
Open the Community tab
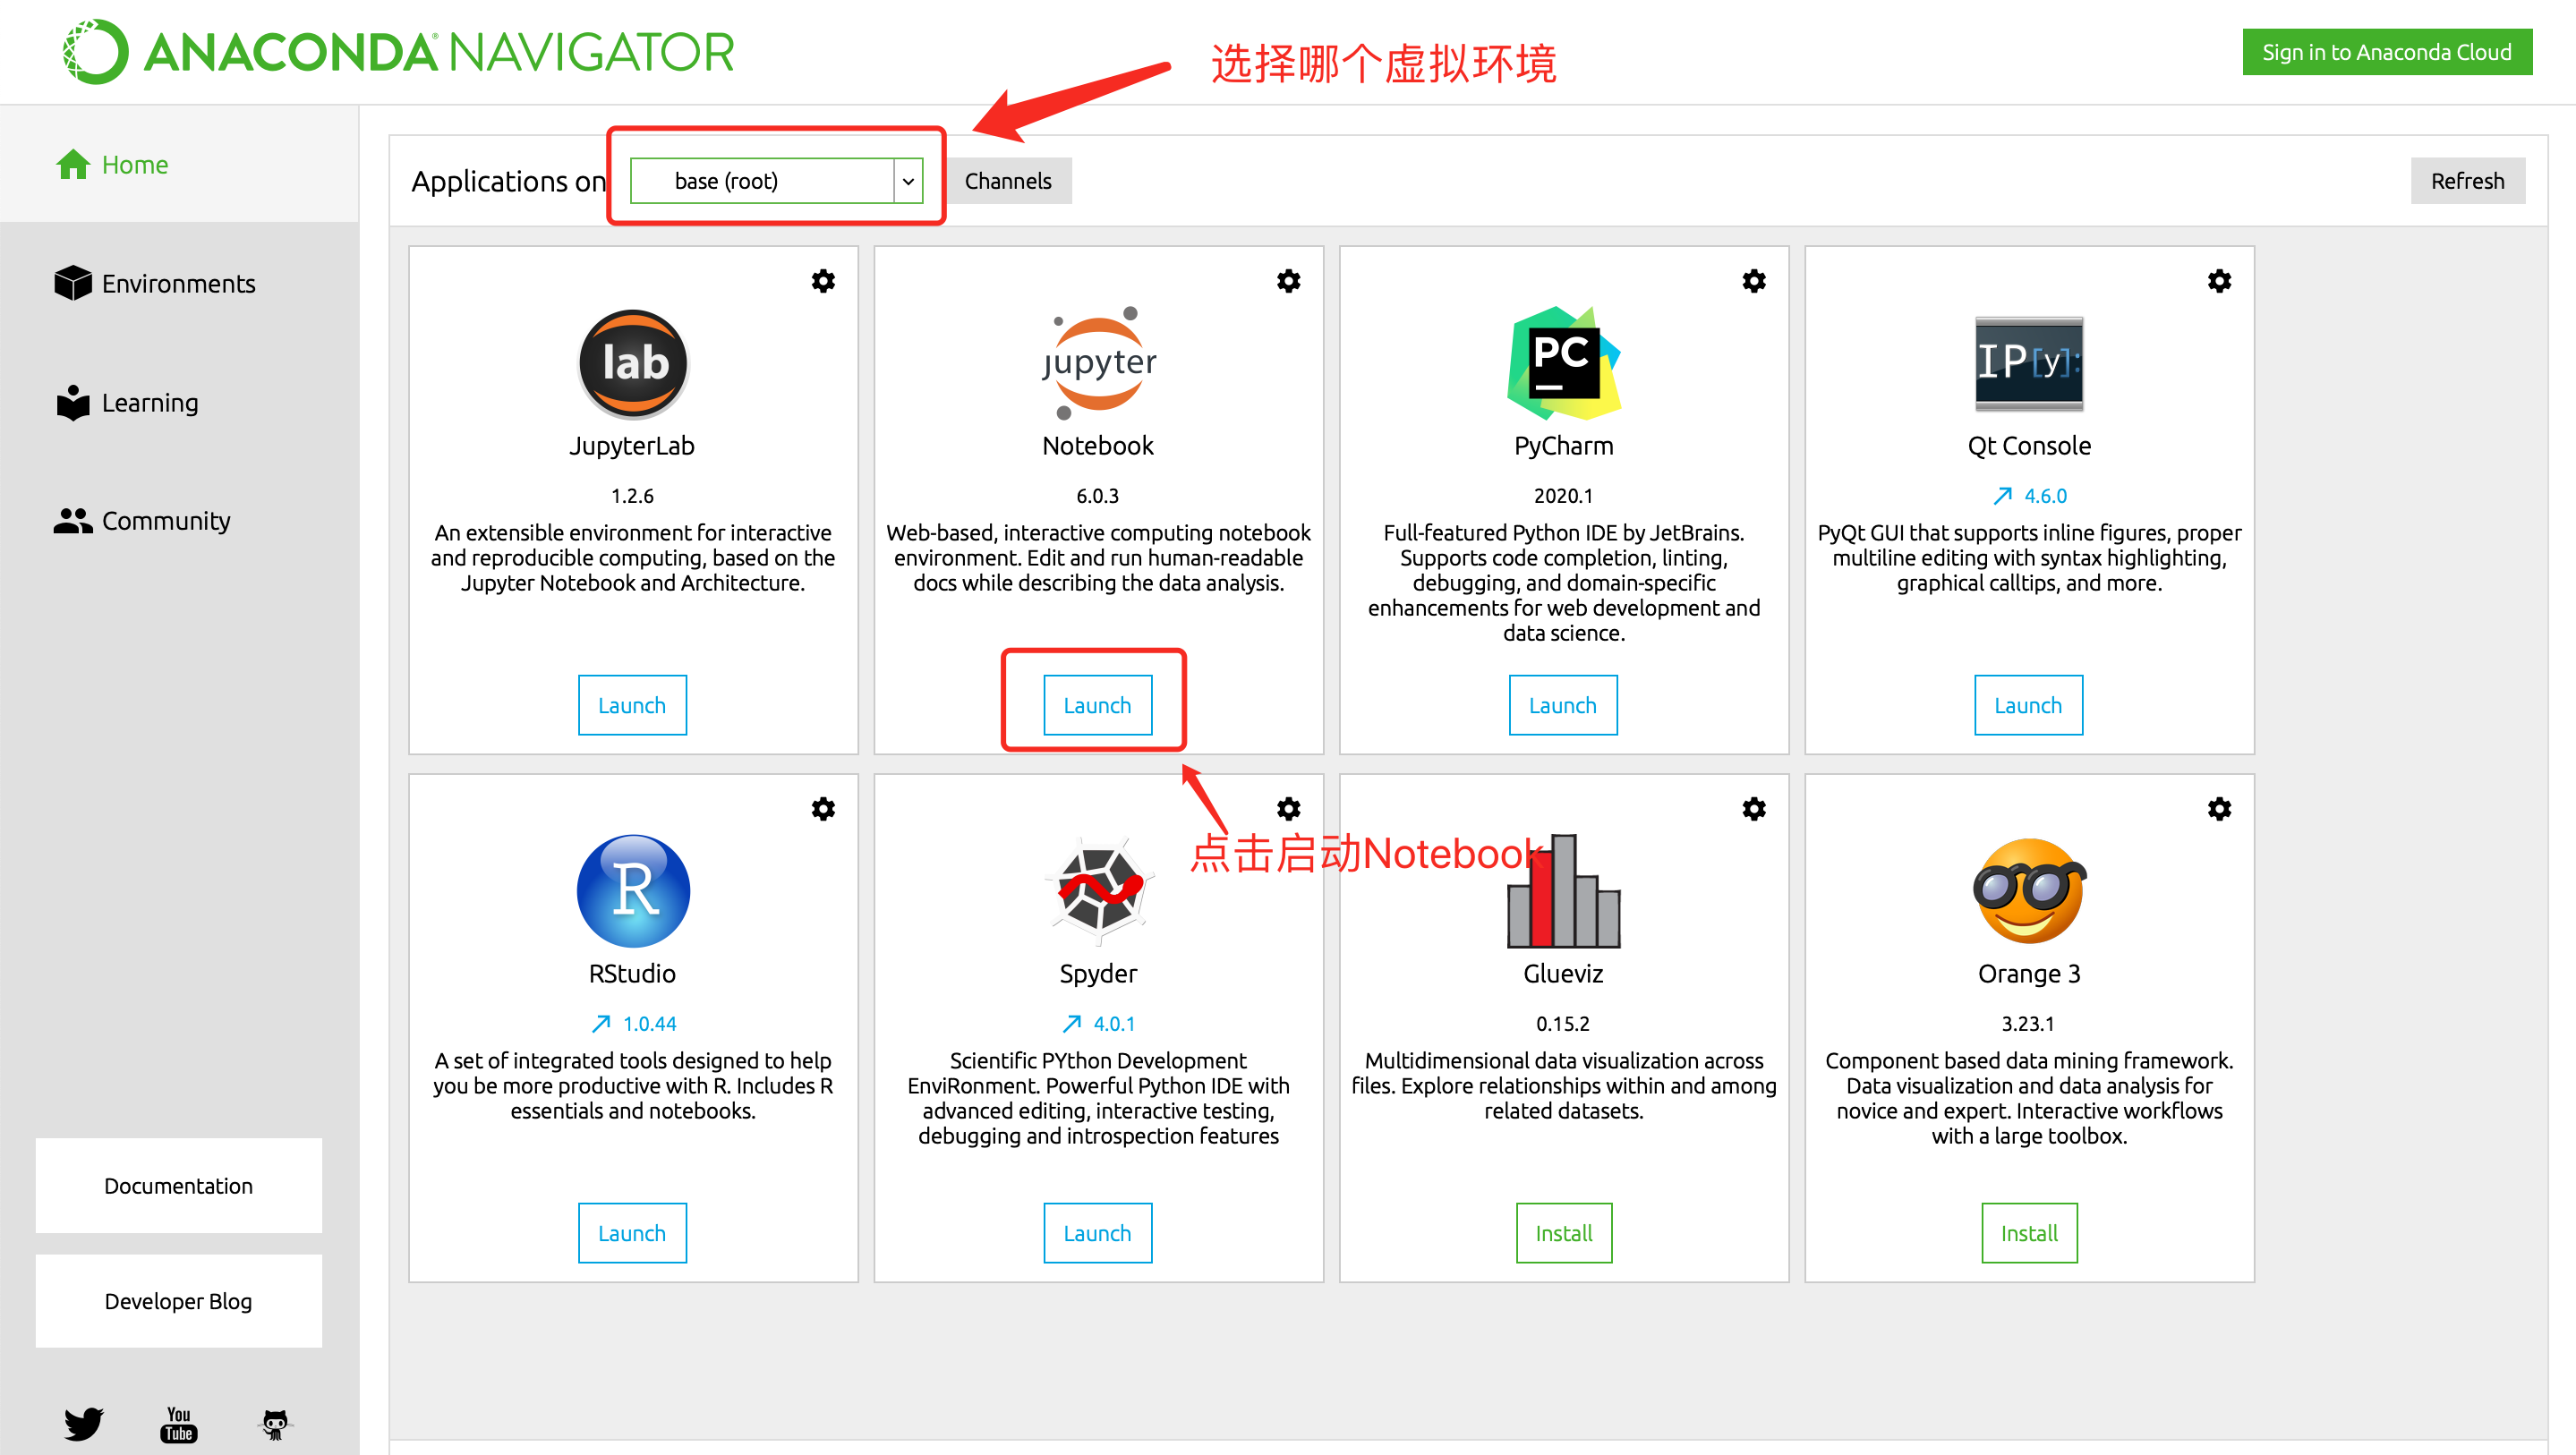(x=142, y=520)
